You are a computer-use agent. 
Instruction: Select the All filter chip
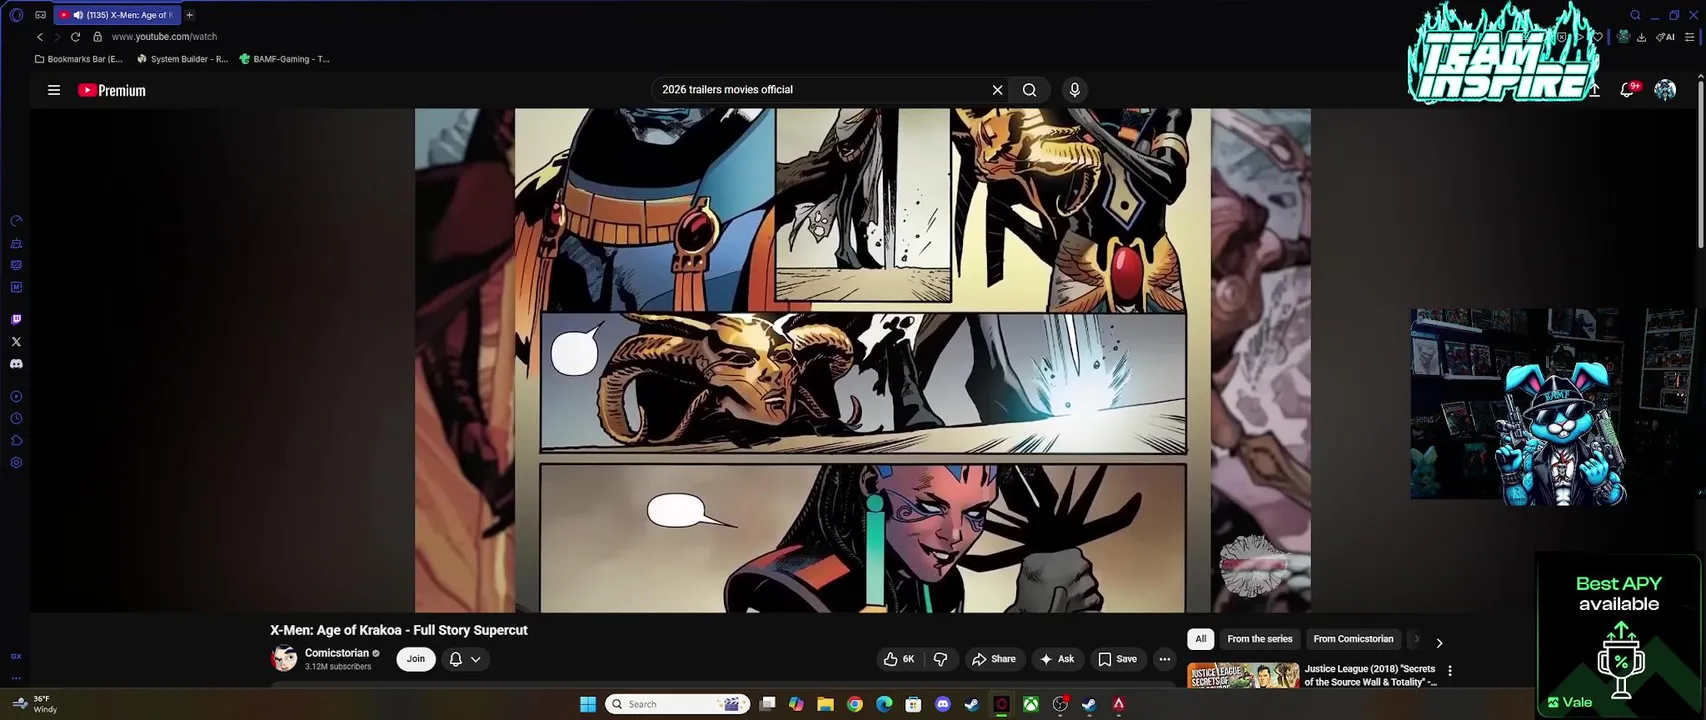point(1201,639)
